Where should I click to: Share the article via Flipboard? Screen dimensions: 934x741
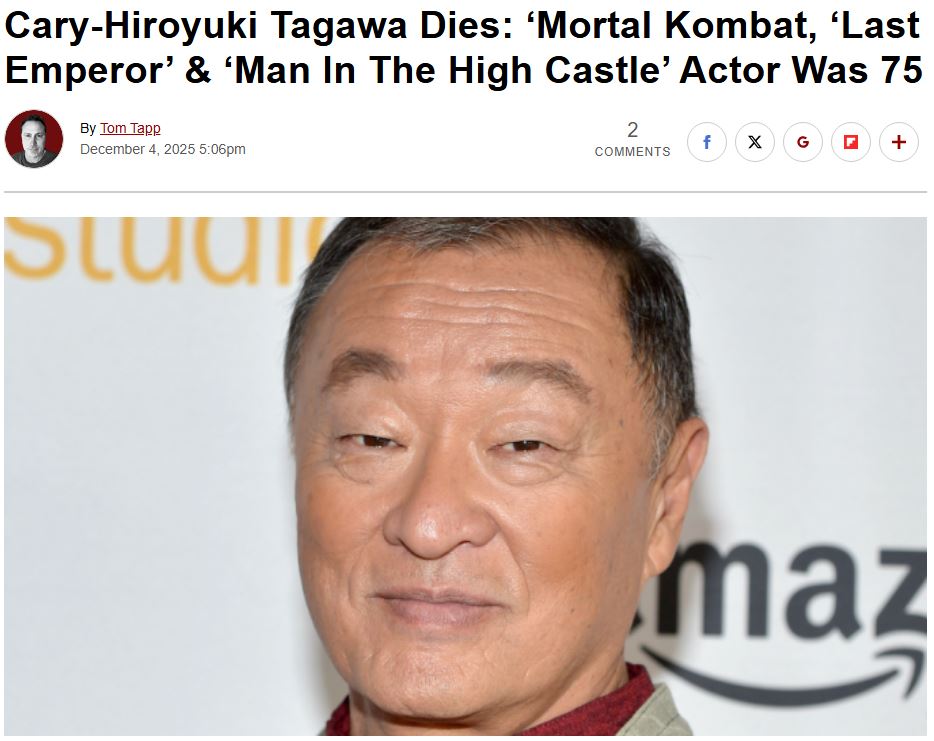tap(851, 142)
